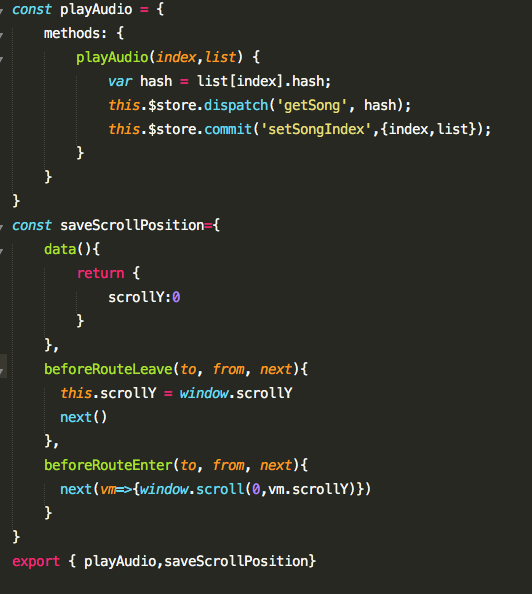Click the commit method call
532x594 pixels.
coord(228,130)
